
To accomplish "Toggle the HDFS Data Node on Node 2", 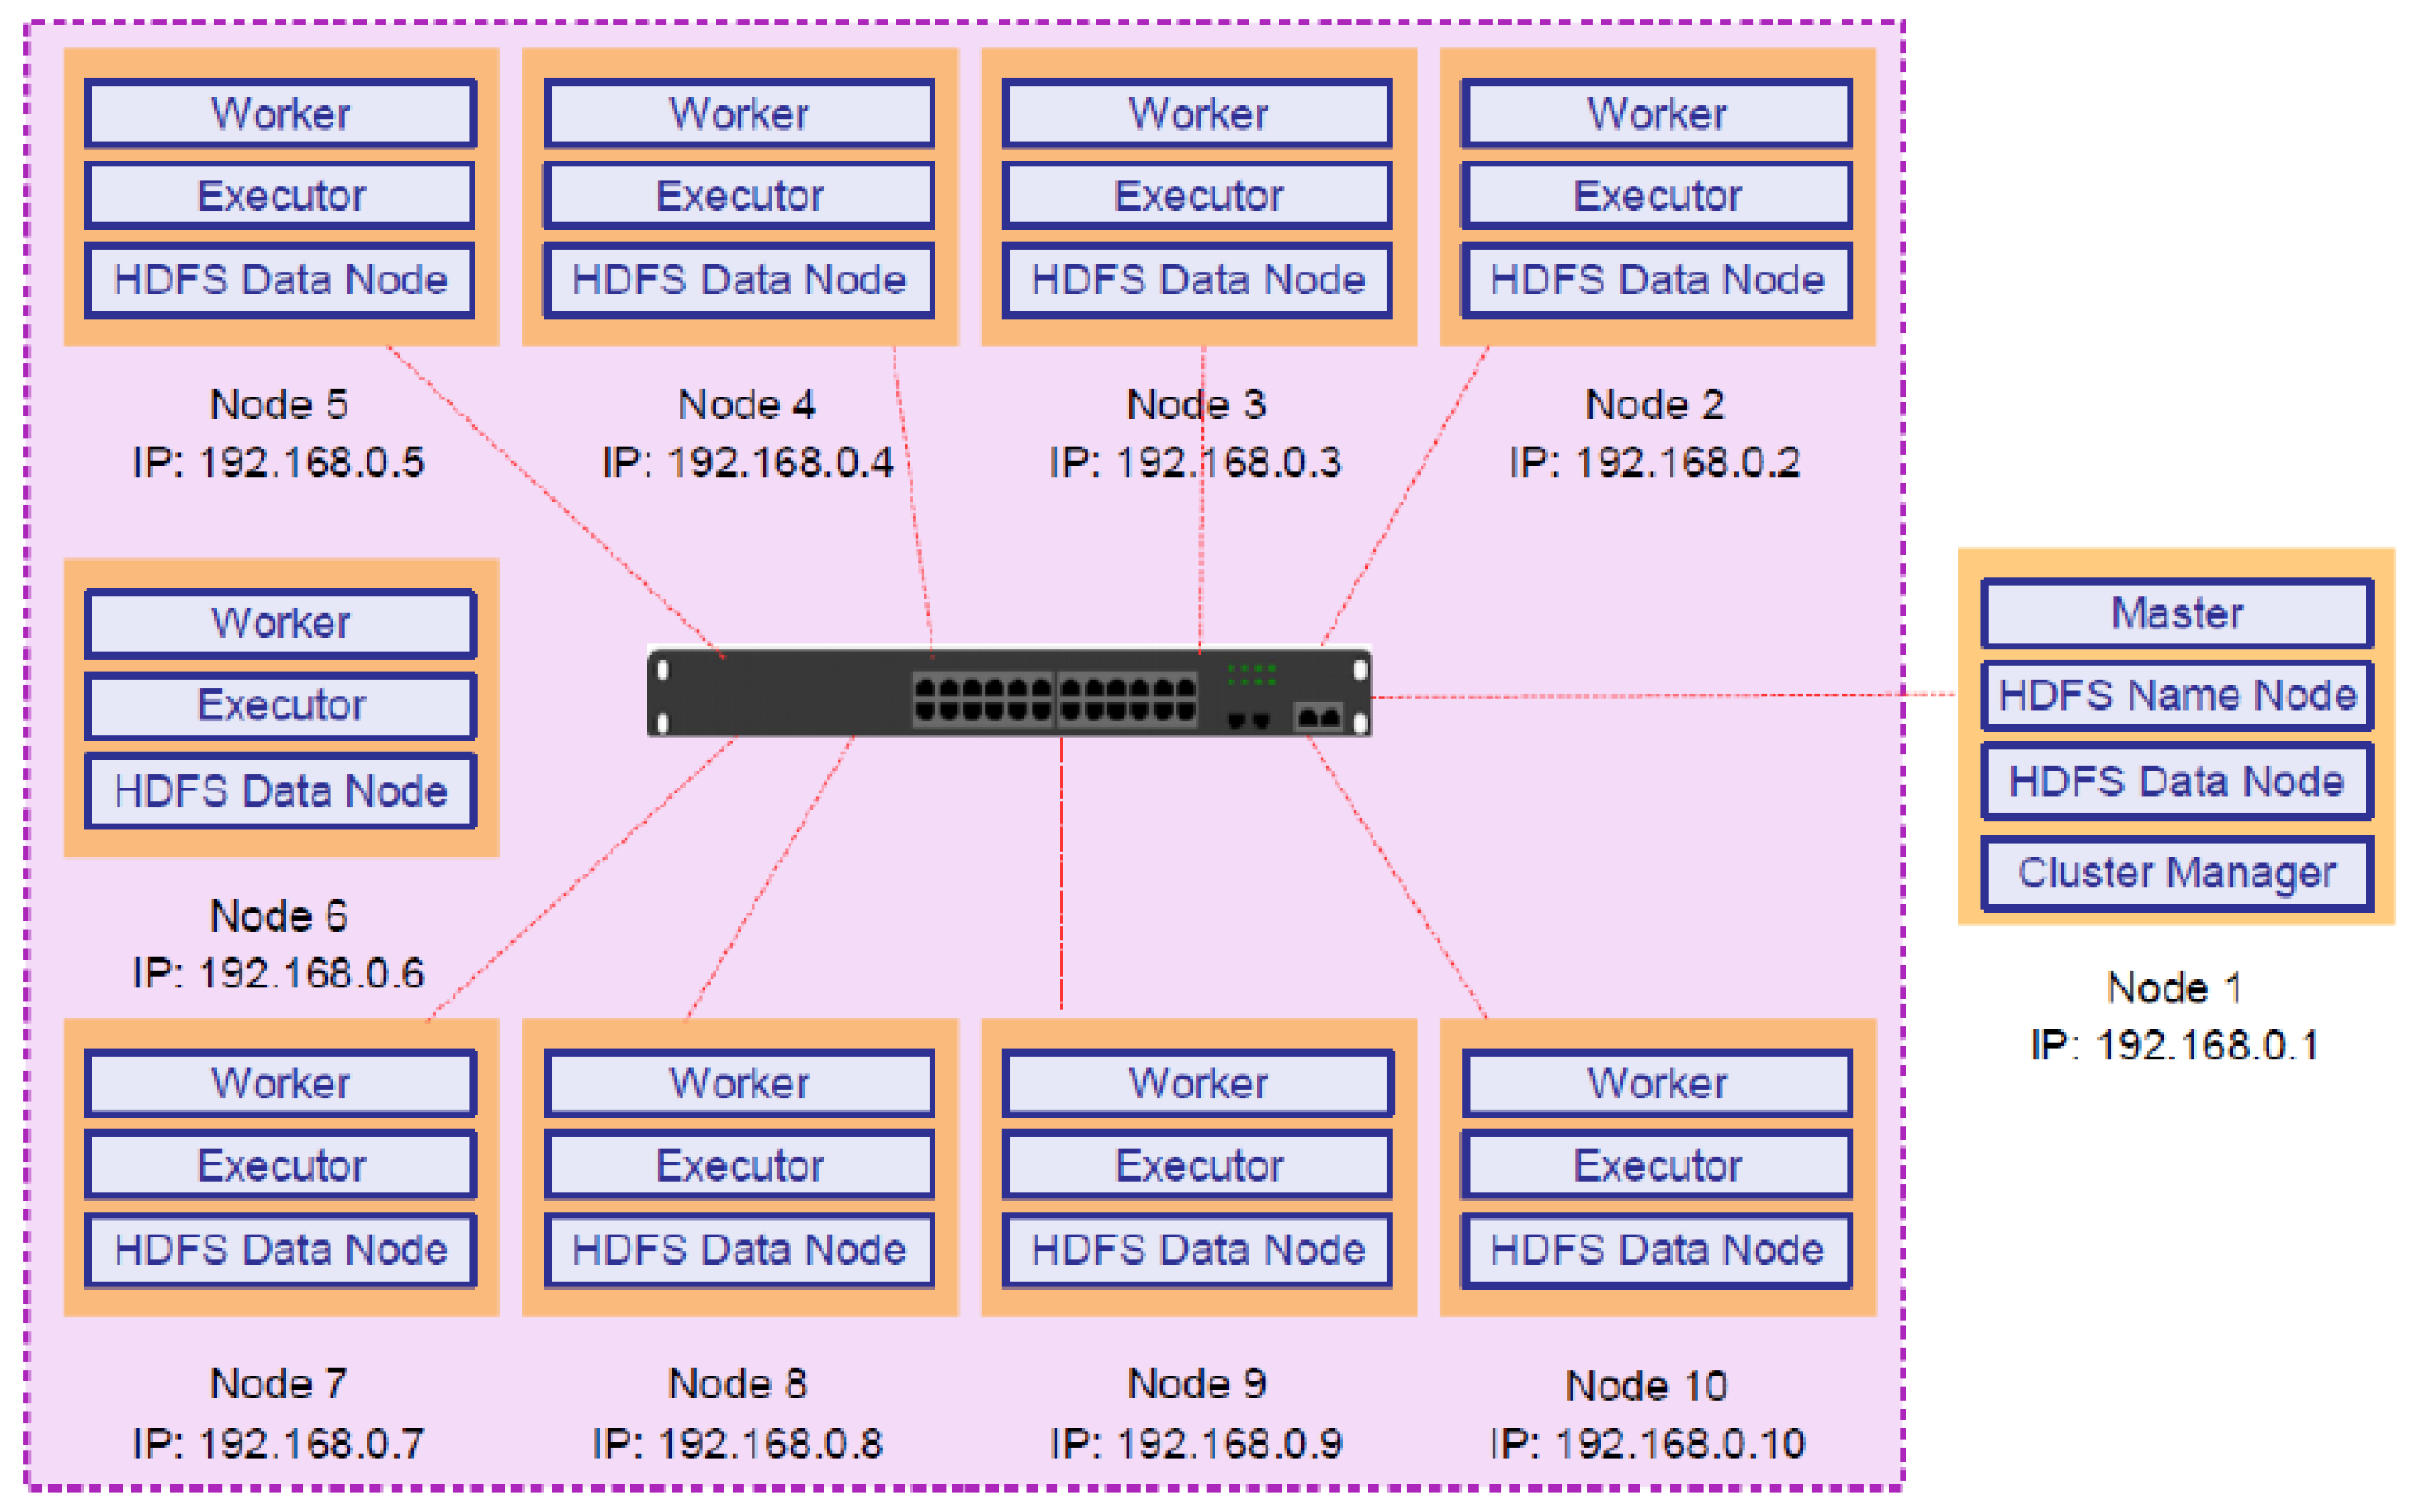I will point(1655,280).
